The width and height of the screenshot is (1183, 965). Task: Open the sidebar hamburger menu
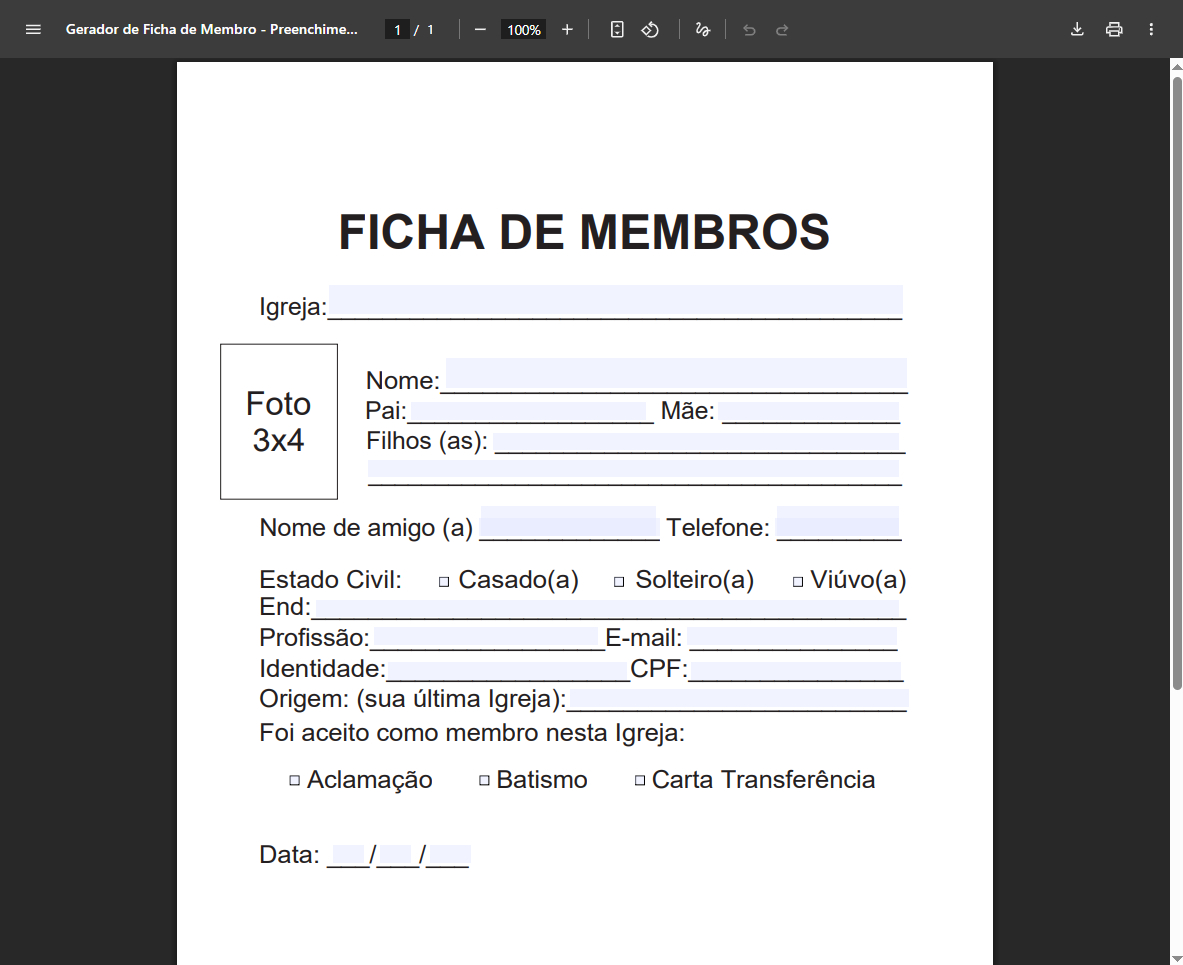click(33, 29)
